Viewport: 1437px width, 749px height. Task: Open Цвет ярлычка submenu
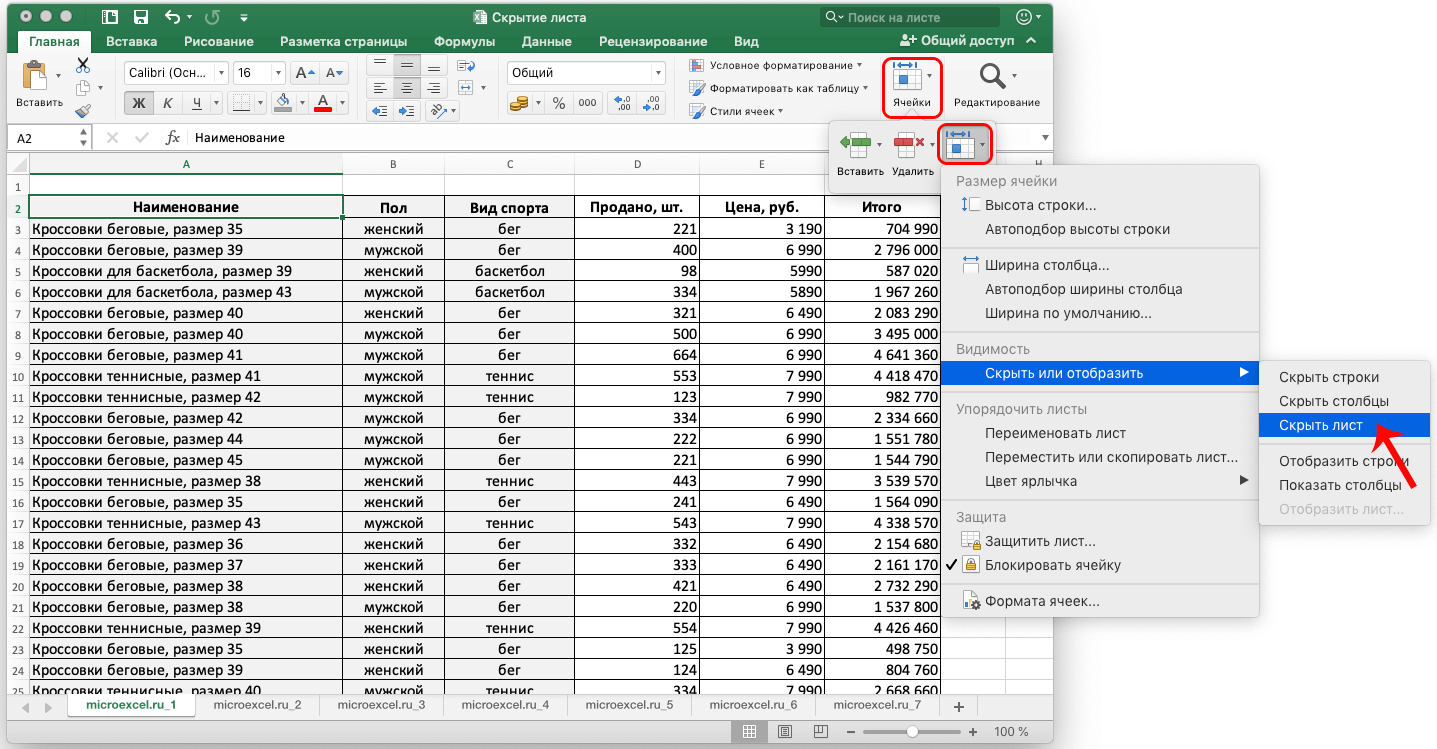point(1098,481)
